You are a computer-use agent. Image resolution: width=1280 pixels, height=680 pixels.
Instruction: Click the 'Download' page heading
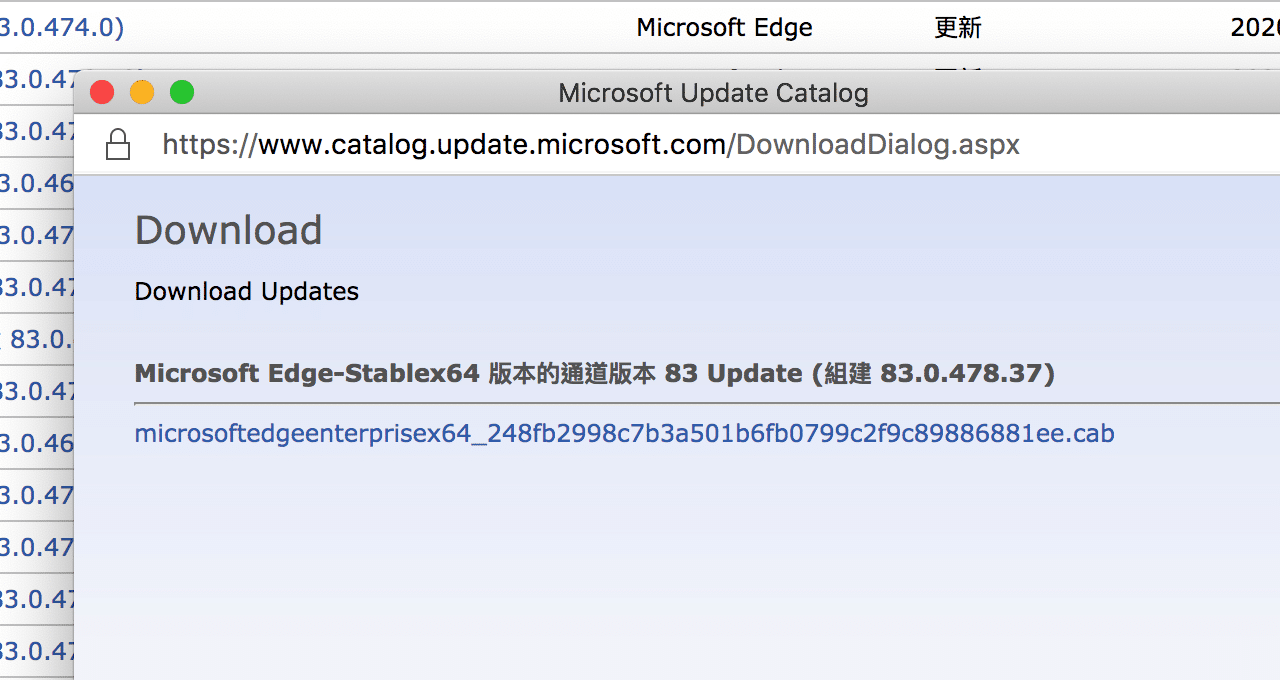coord(228,230)
